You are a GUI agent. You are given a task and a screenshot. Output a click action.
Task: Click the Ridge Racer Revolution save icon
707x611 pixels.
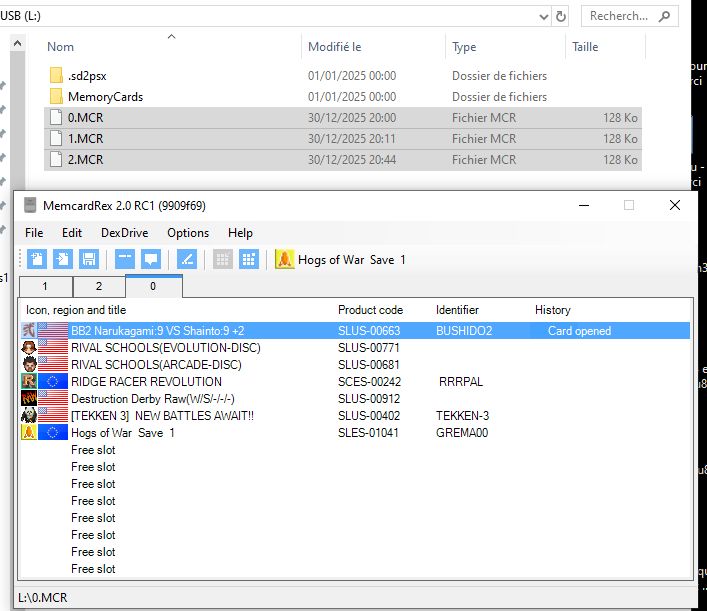29,381
